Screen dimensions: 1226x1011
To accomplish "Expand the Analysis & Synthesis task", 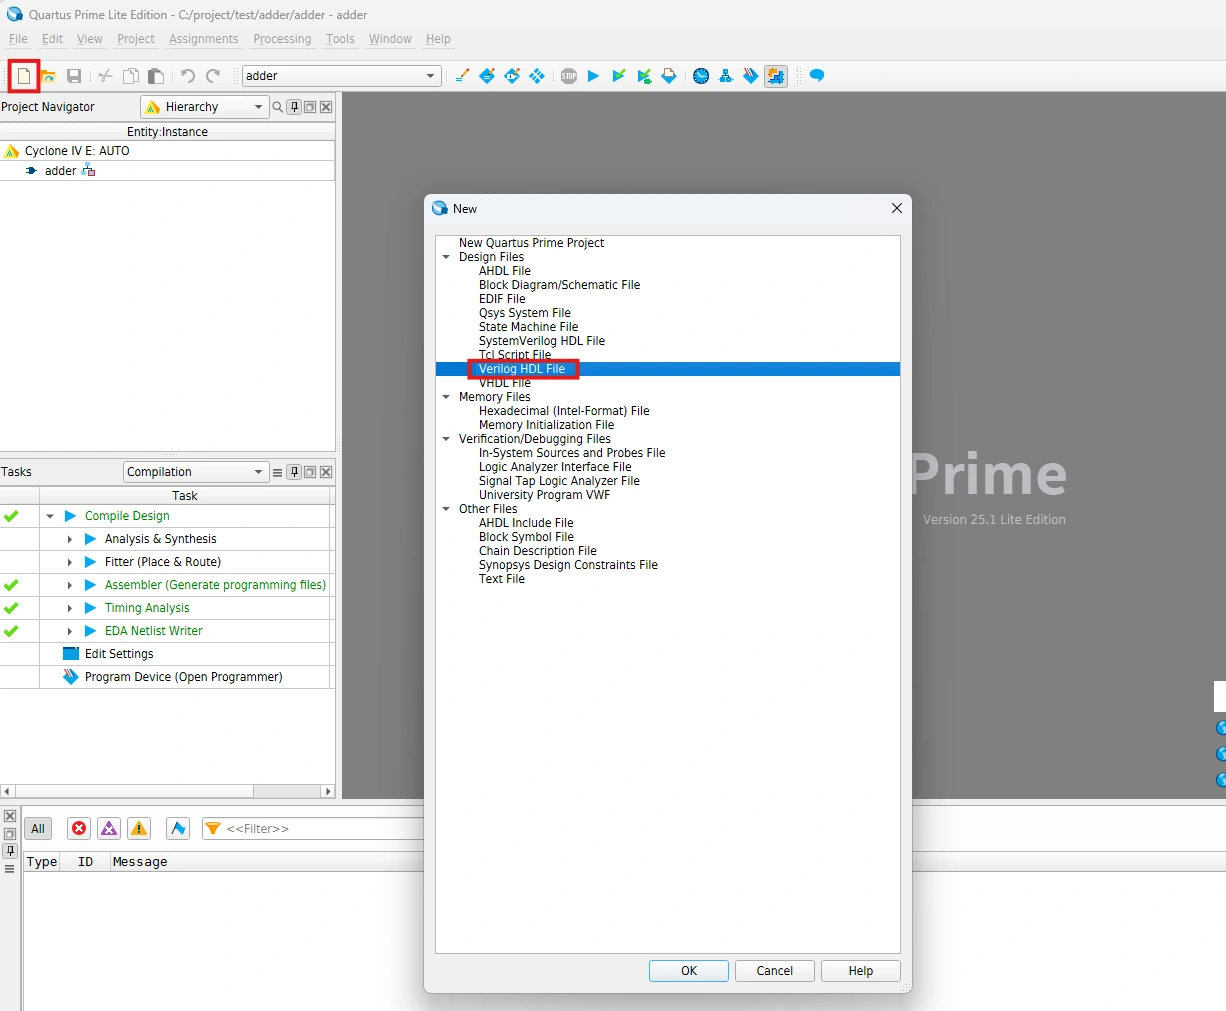I will pyautogui.click(x=70, y=539).
